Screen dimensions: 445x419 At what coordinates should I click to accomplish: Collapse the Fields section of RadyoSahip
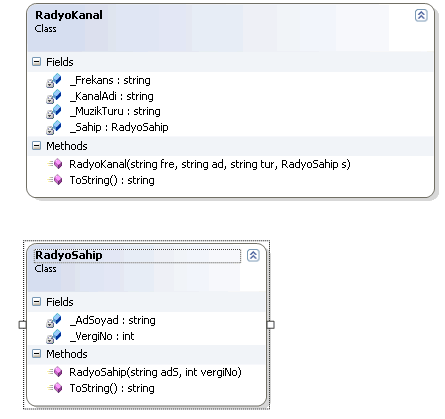(36, 302)
